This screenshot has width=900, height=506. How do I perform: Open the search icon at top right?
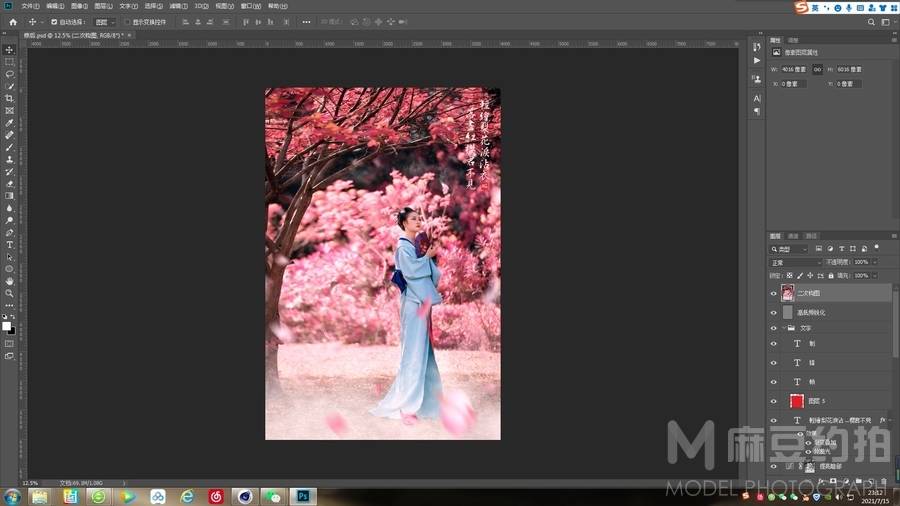point(871,22)
